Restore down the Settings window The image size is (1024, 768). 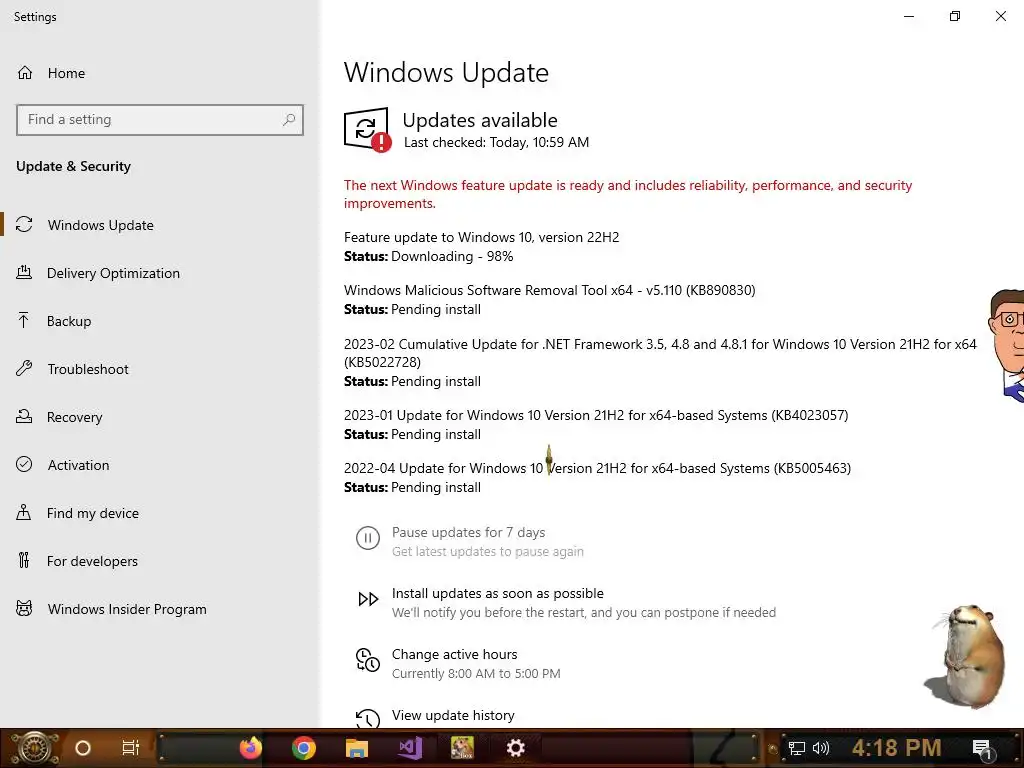tap(955, 16)
